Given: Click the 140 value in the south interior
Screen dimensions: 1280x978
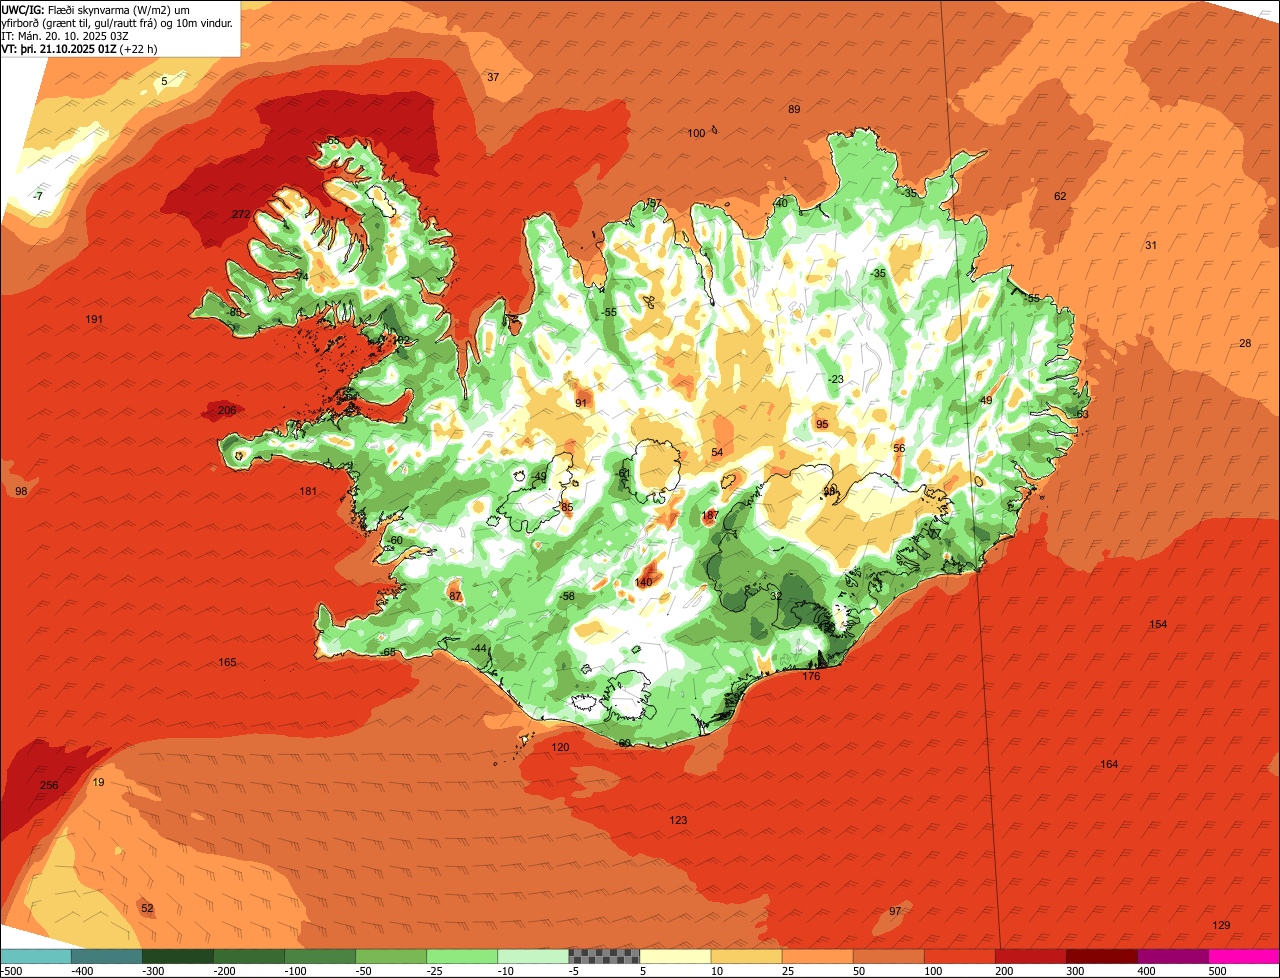Looking at the screenshot, I should 643,582.
